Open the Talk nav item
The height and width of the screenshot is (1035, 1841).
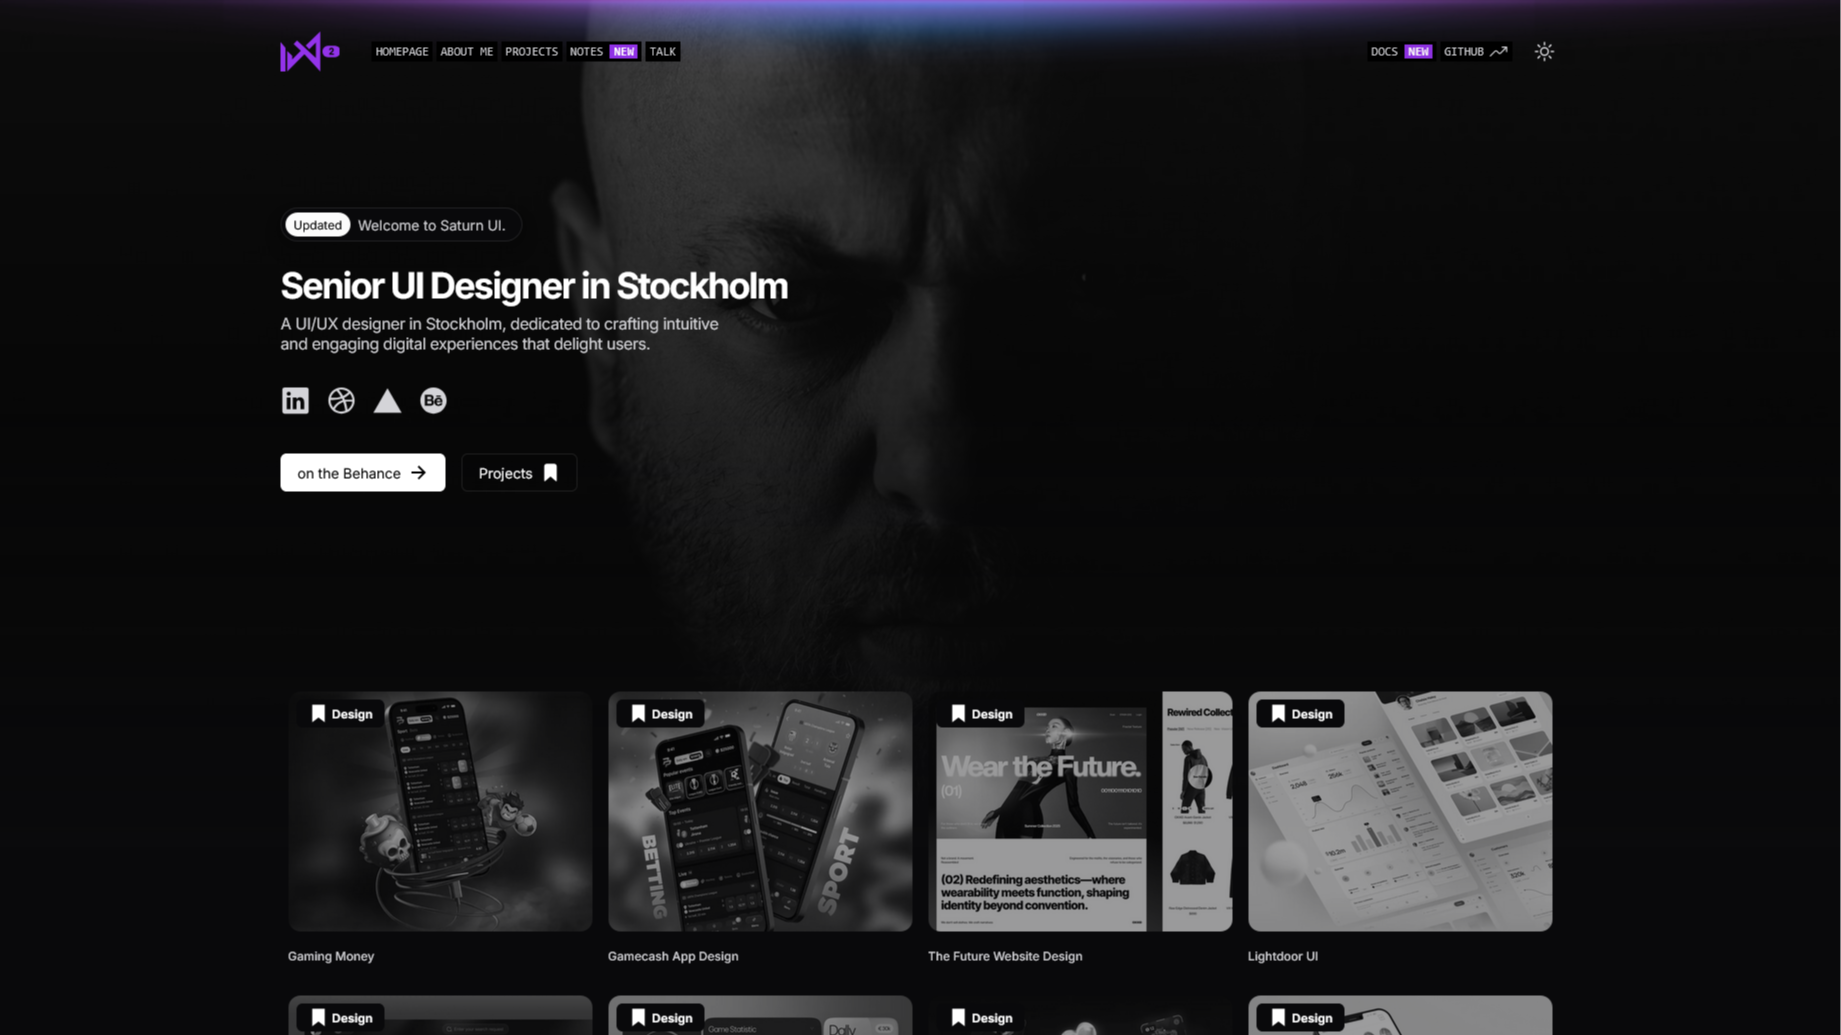click(x=662, y=52)
